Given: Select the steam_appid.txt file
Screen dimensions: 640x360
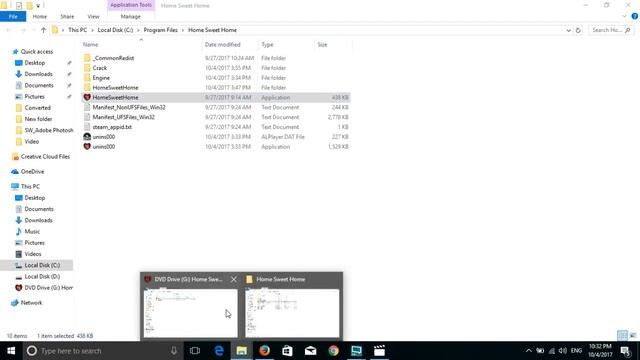Looking at the screenshot, I should click(112, 127).
